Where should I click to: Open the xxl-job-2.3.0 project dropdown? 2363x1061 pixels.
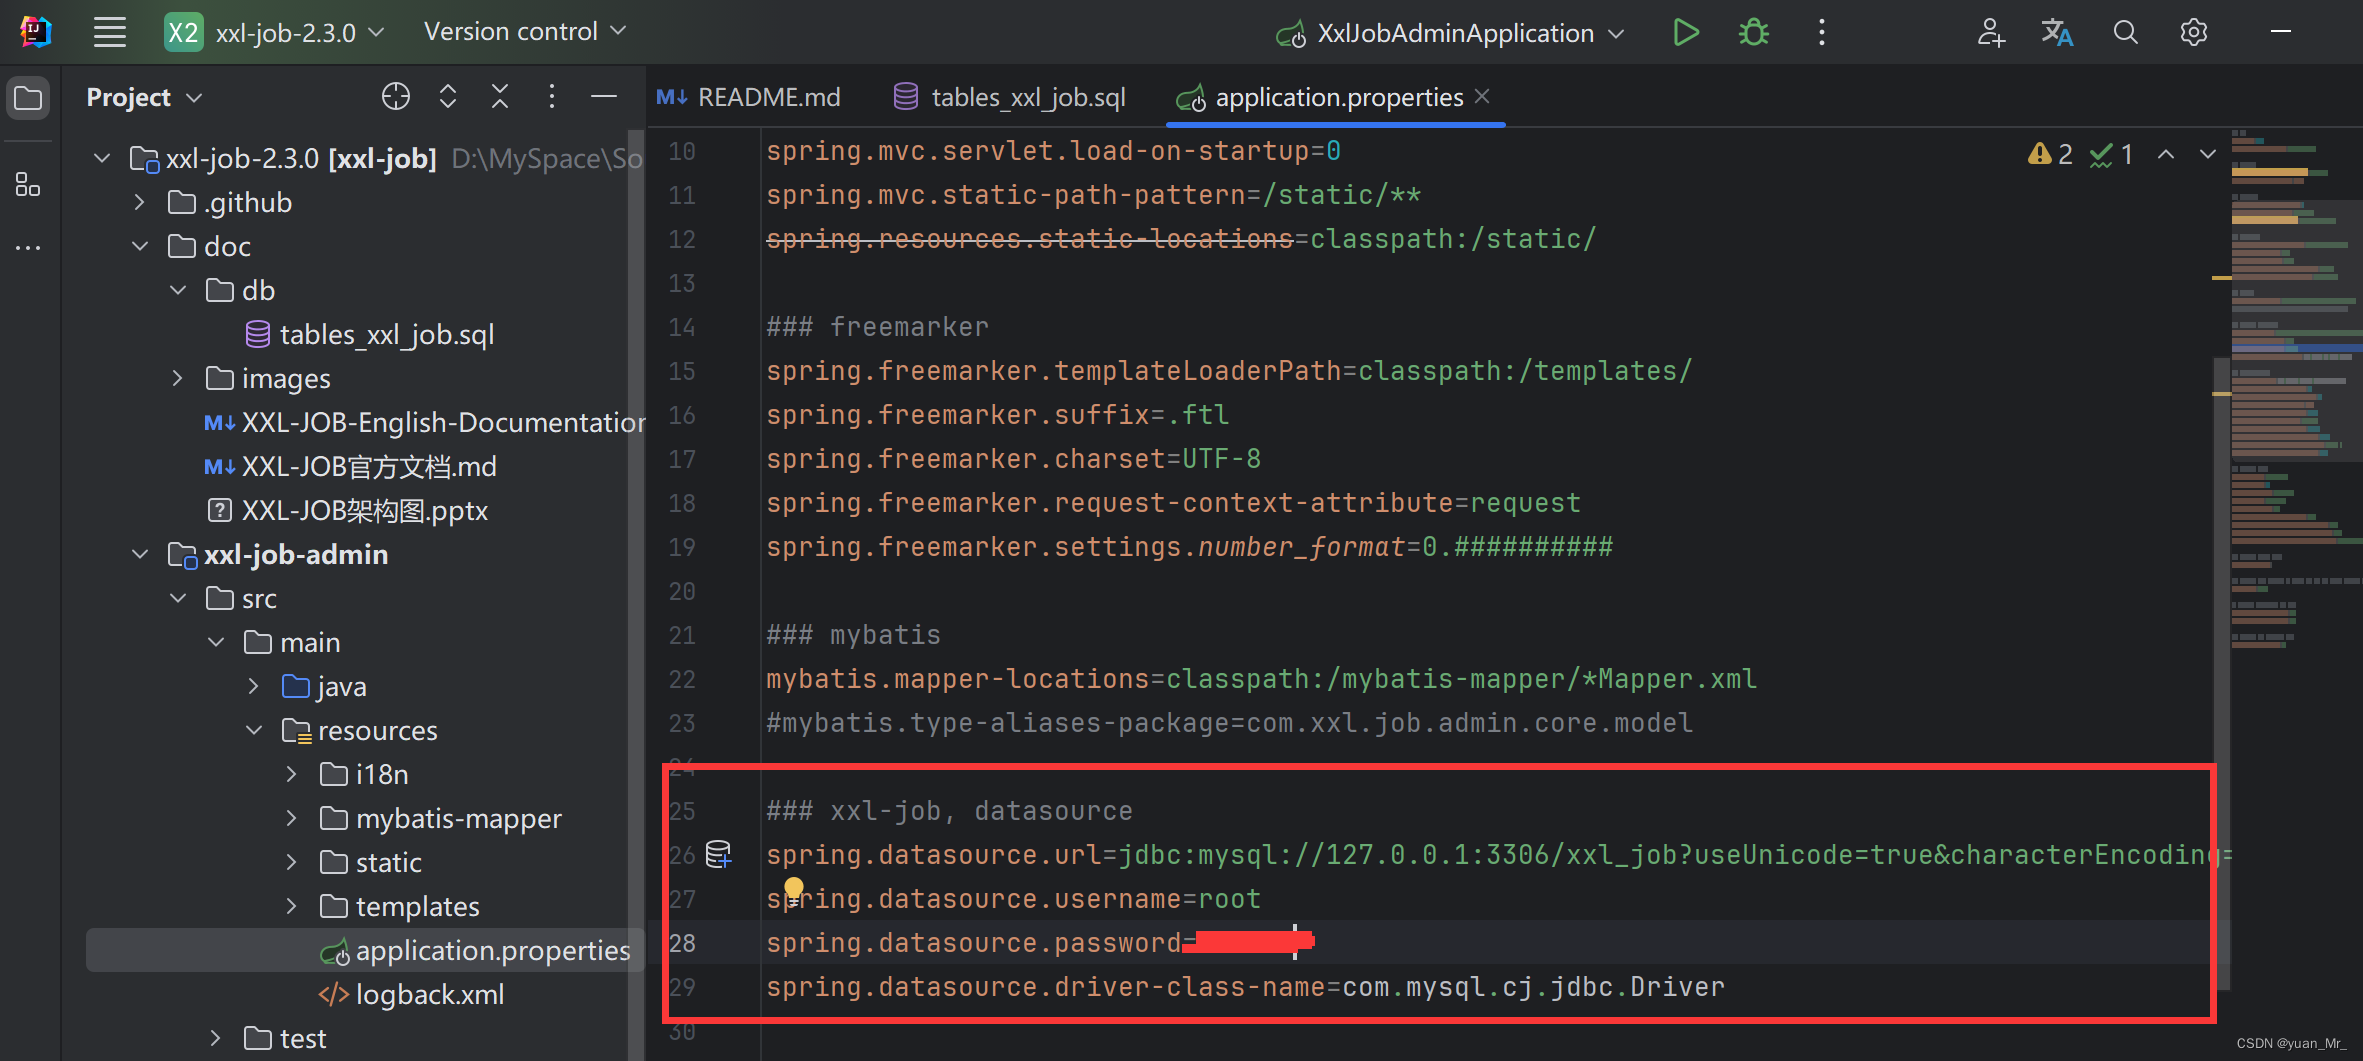[274, 32]
